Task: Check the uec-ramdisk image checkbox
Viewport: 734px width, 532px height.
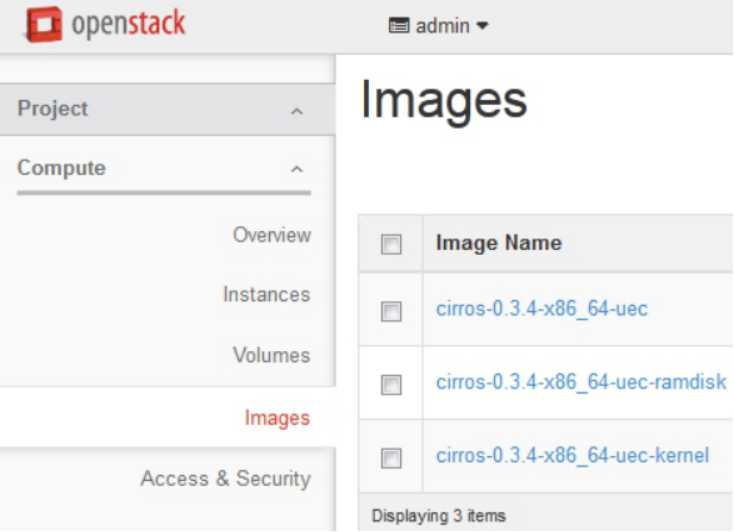Action: 391,384
